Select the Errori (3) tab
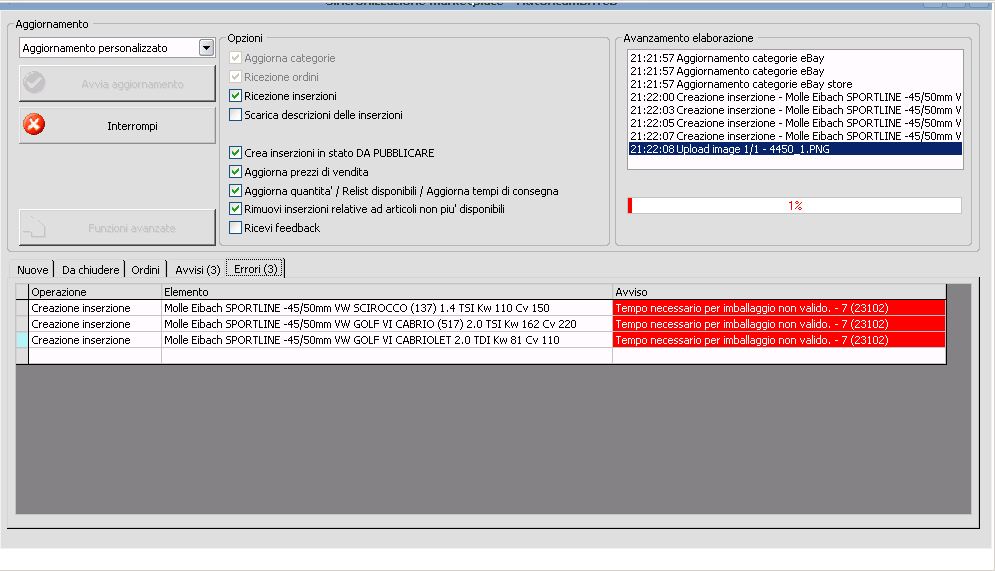The image size is (995, 571). [x=256, y=269]
